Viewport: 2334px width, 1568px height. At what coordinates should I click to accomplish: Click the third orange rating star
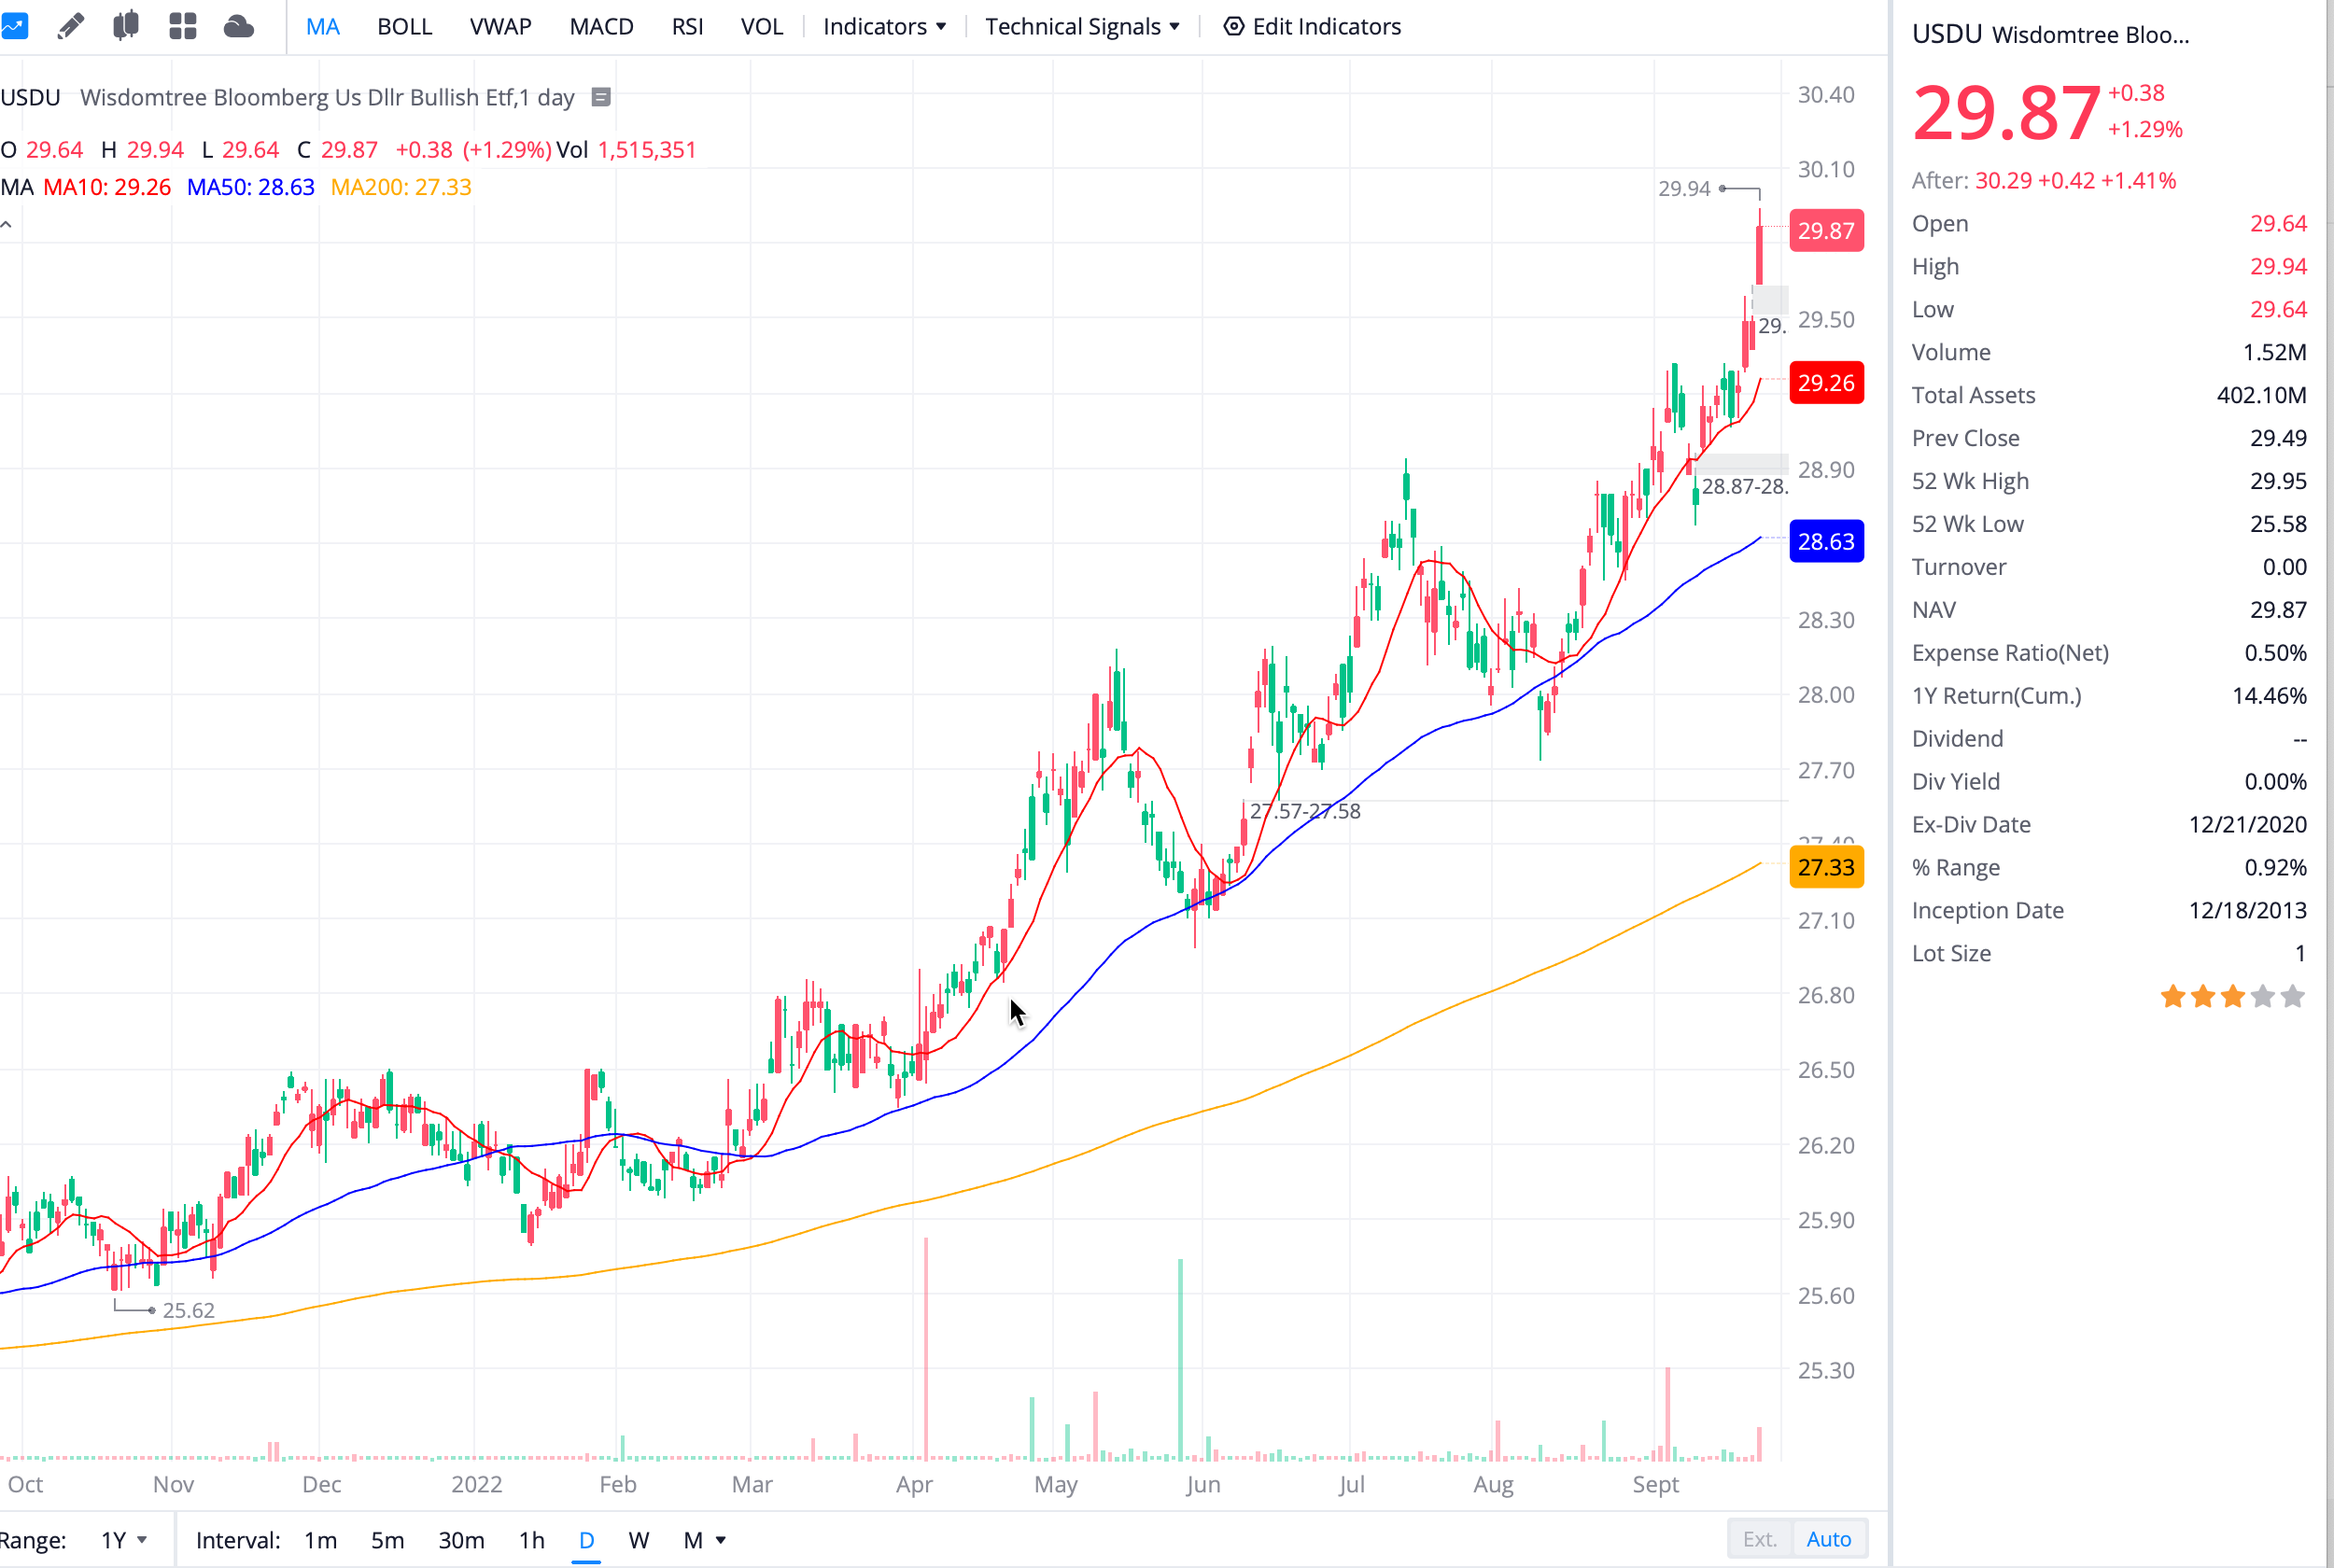(2232, 996)
